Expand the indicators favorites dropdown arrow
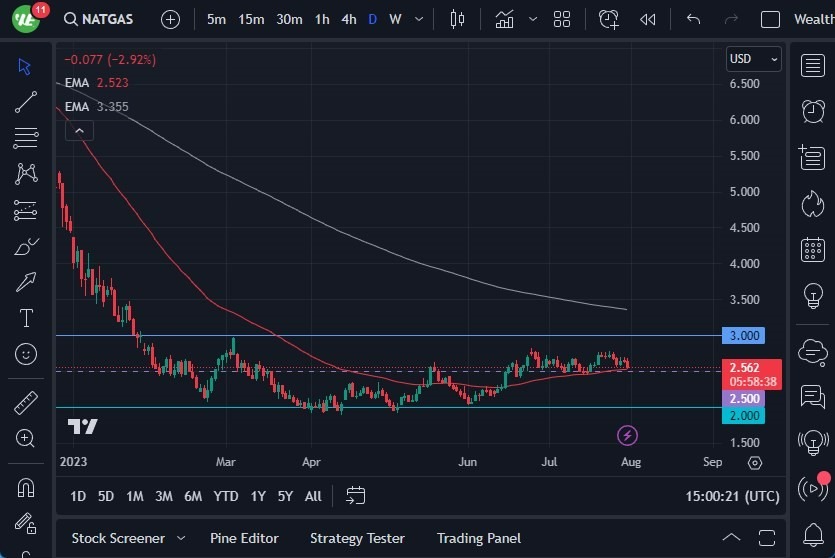 click(x=533, y=20)
